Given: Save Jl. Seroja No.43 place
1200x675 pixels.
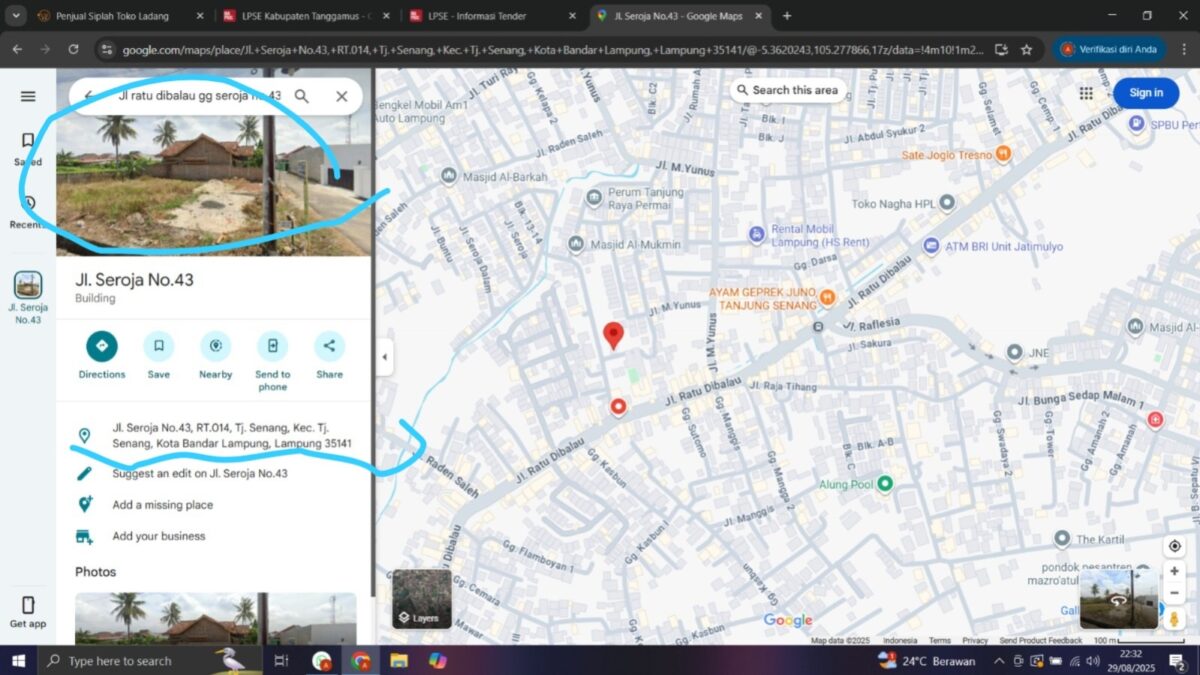Looking at the screenshot, I should tap(158, 347).
